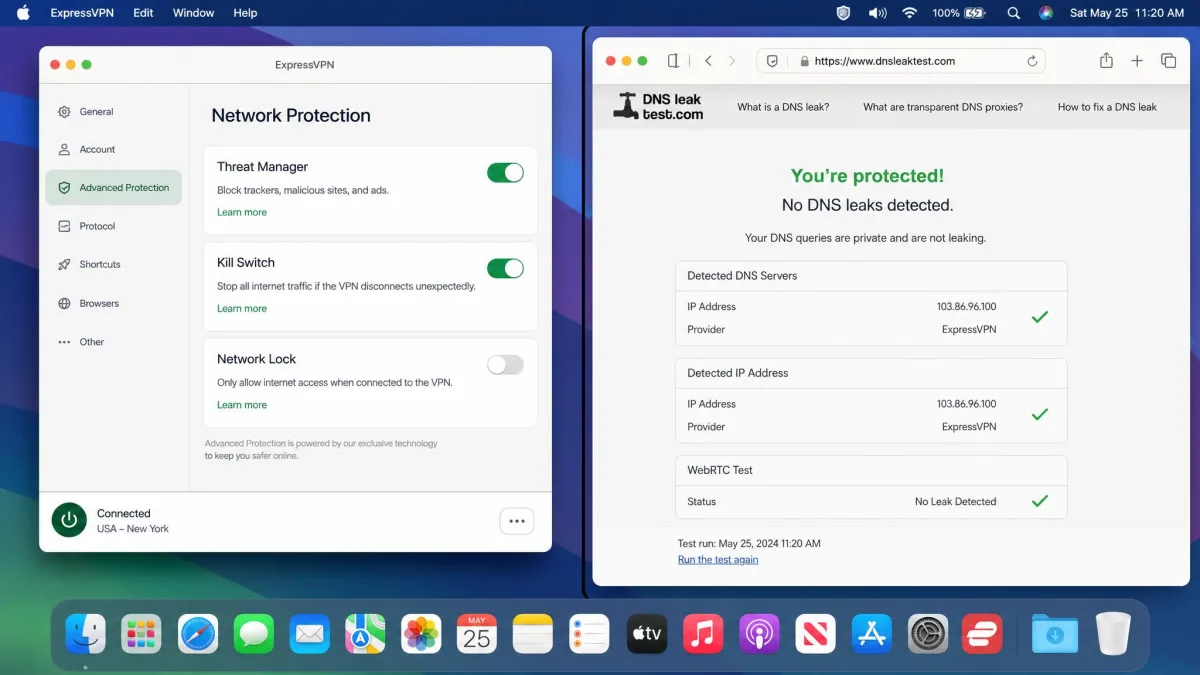Open Downloads folder in the Dock

coord(1055,633)
